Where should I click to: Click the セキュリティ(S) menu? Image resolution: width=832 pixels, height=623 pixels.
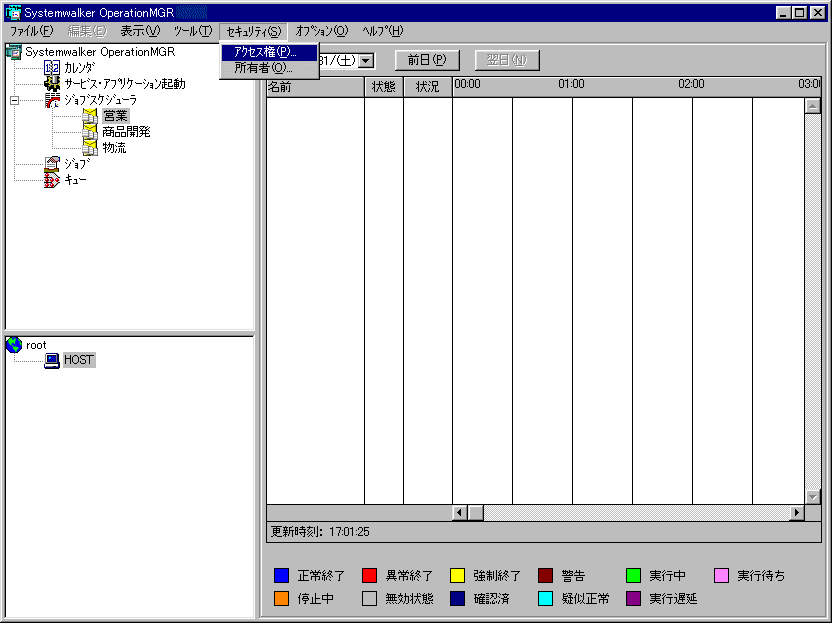(254, 32)
